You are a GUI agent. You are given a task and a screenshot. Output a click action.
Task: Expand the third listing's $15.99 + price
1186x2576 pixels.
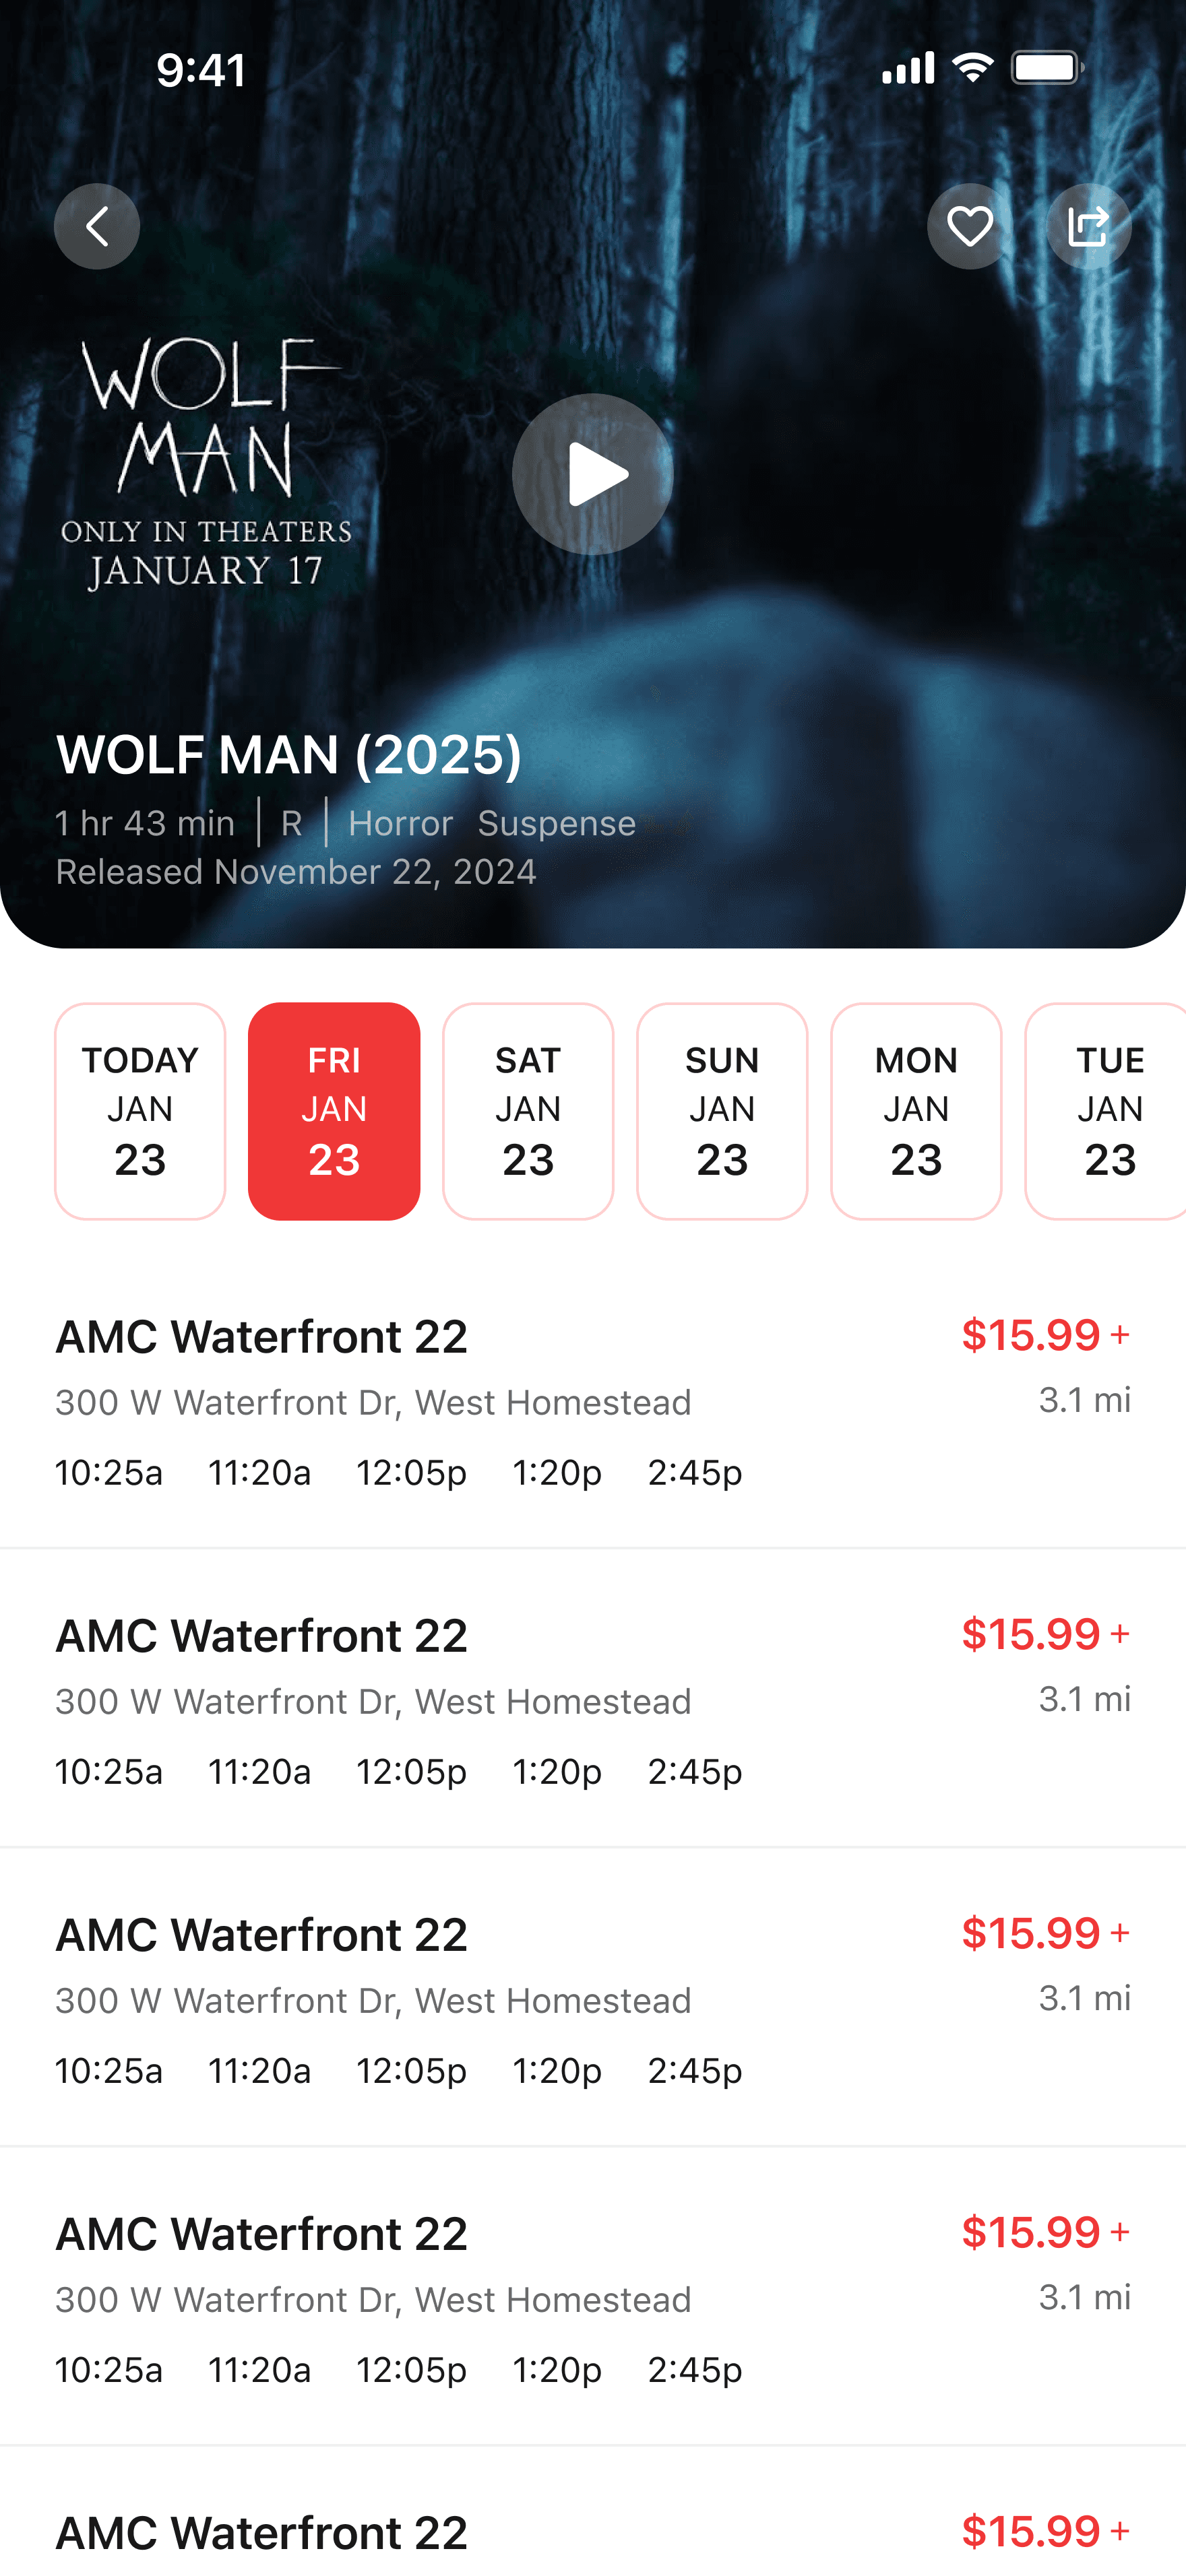1045,1933
